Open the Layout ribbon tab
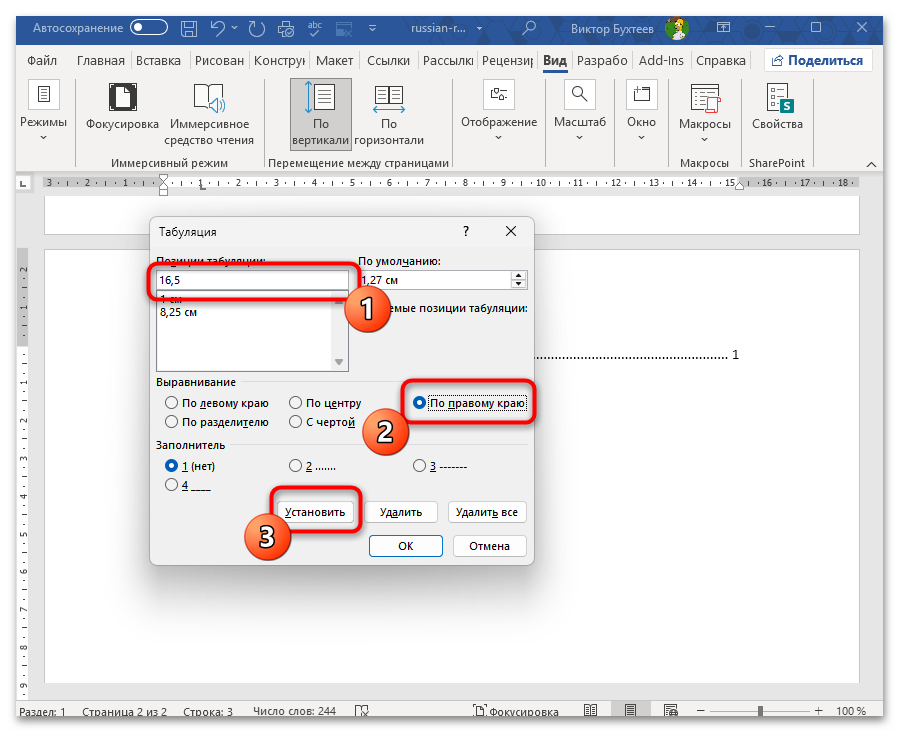 click(x=334, y=61)
